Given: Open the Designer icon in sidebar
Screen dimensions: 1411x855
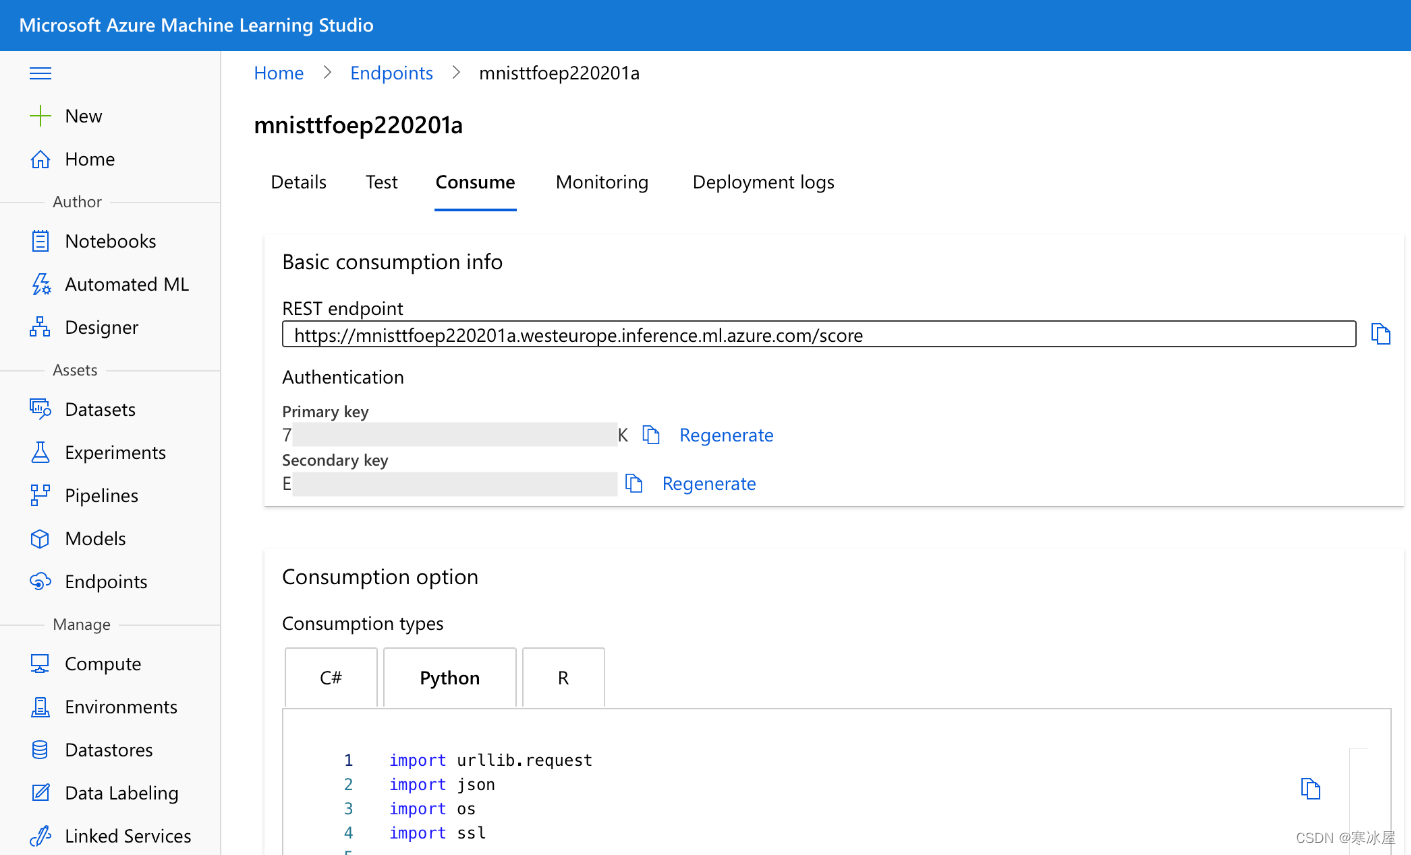Looking at the screenshot, I should click(x=40, y=327).
